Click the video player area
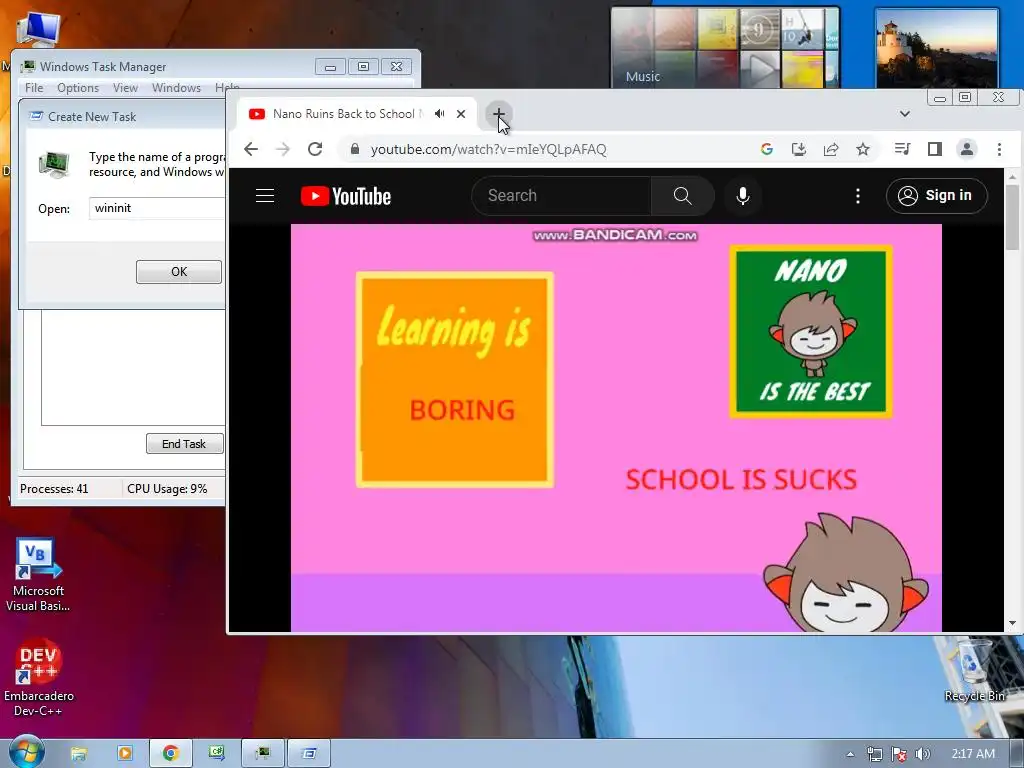 point(616,428)
